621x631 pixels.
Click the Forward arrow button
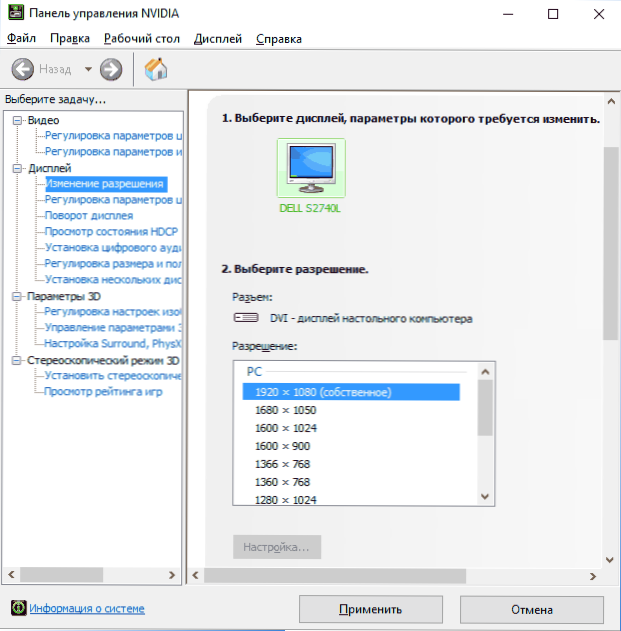click(111, 69)
